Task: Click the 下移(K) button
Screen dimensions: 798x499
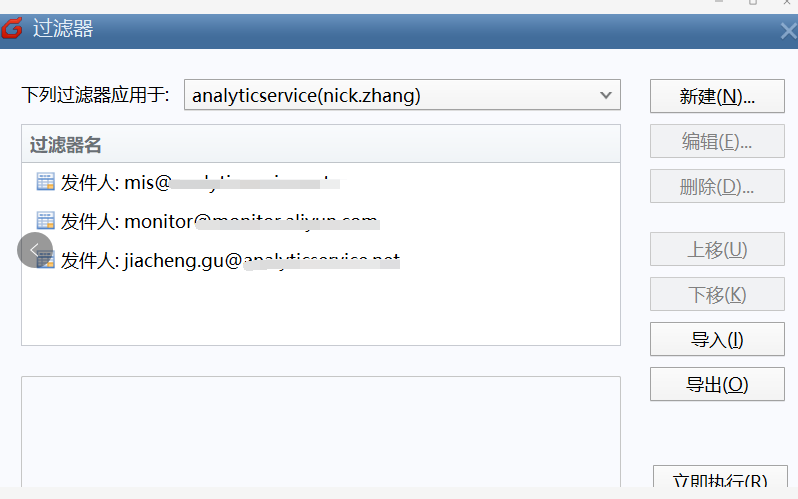Action: click(x=717, y=294)
